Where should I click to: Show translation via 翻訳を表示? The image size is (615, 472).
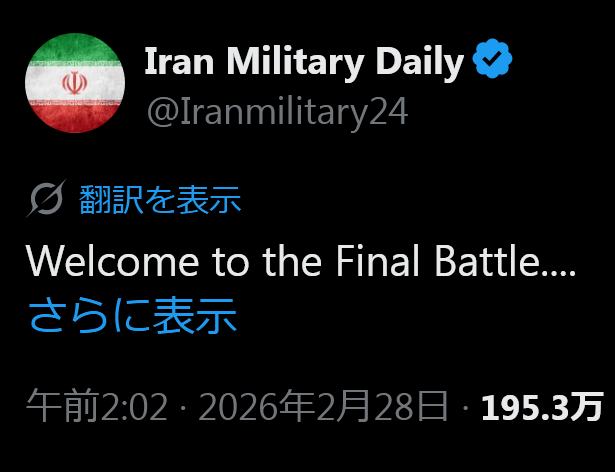click(x=160, y=200)
